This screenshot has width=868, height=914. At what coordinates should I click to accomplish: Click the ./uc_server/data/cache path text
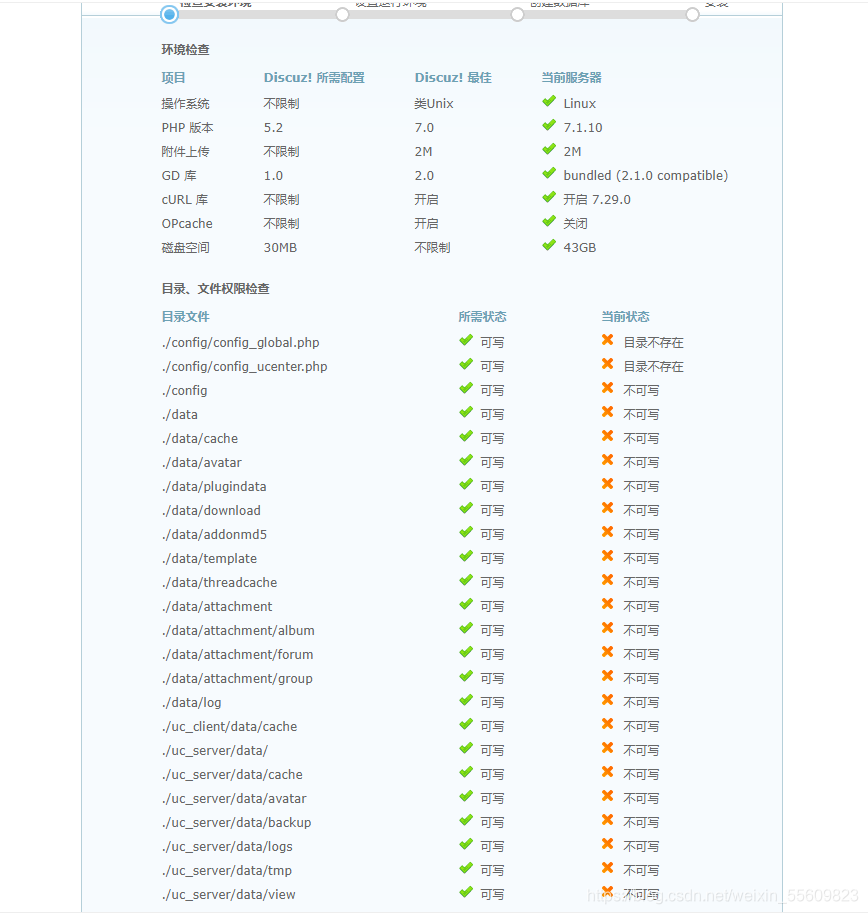click(232, 775)
